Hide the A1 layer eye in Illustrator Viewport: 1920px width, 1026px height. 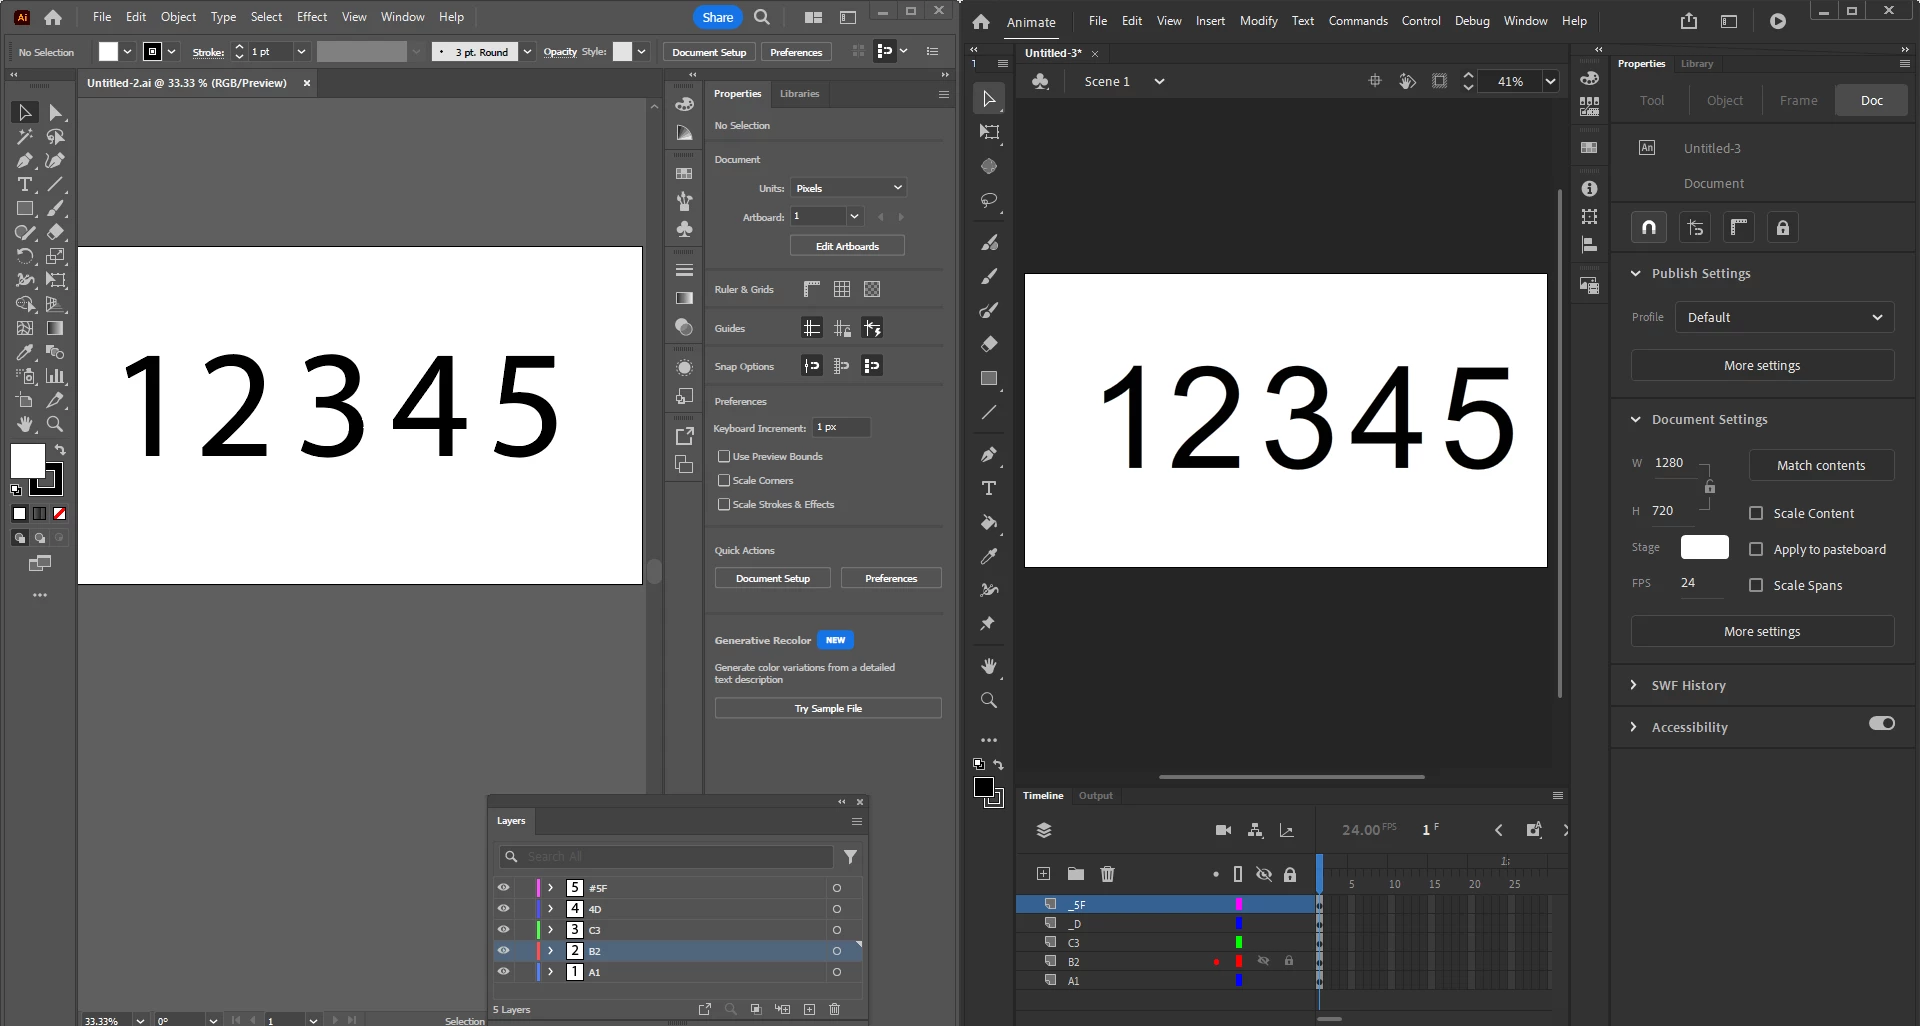504,971
